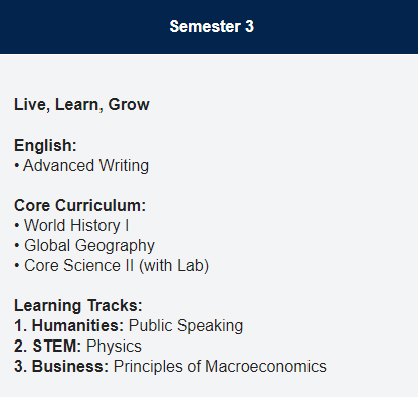Select the STEM track label

coord(57,346)
